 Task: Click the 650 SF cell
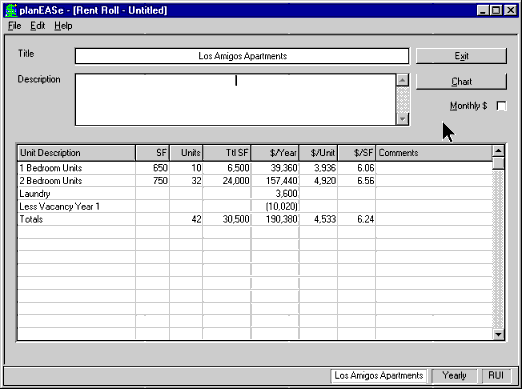(x=153, y=168)
